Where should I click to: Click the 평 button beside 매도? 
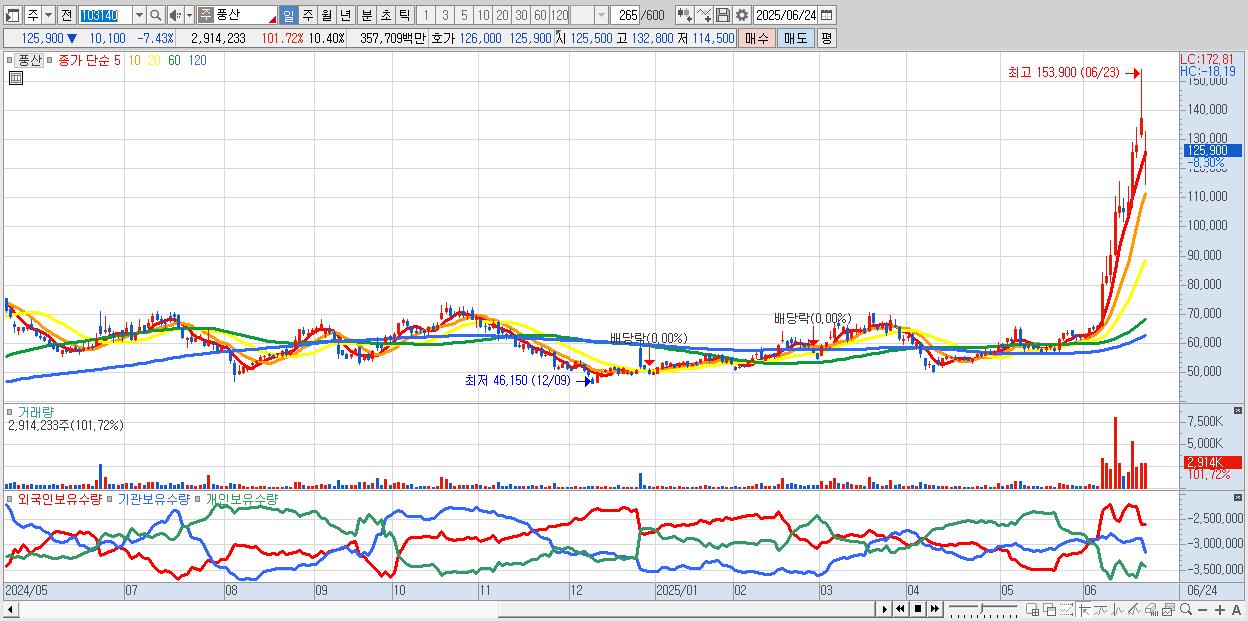point(826,38)
